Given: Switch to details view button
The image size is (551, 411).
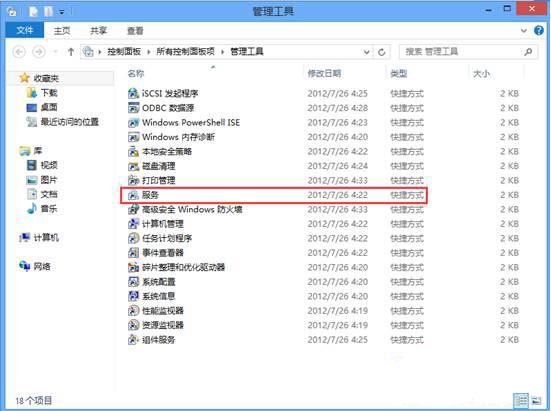Looking at the screenshot, I should pyautogui.click(x=521, y=400).
